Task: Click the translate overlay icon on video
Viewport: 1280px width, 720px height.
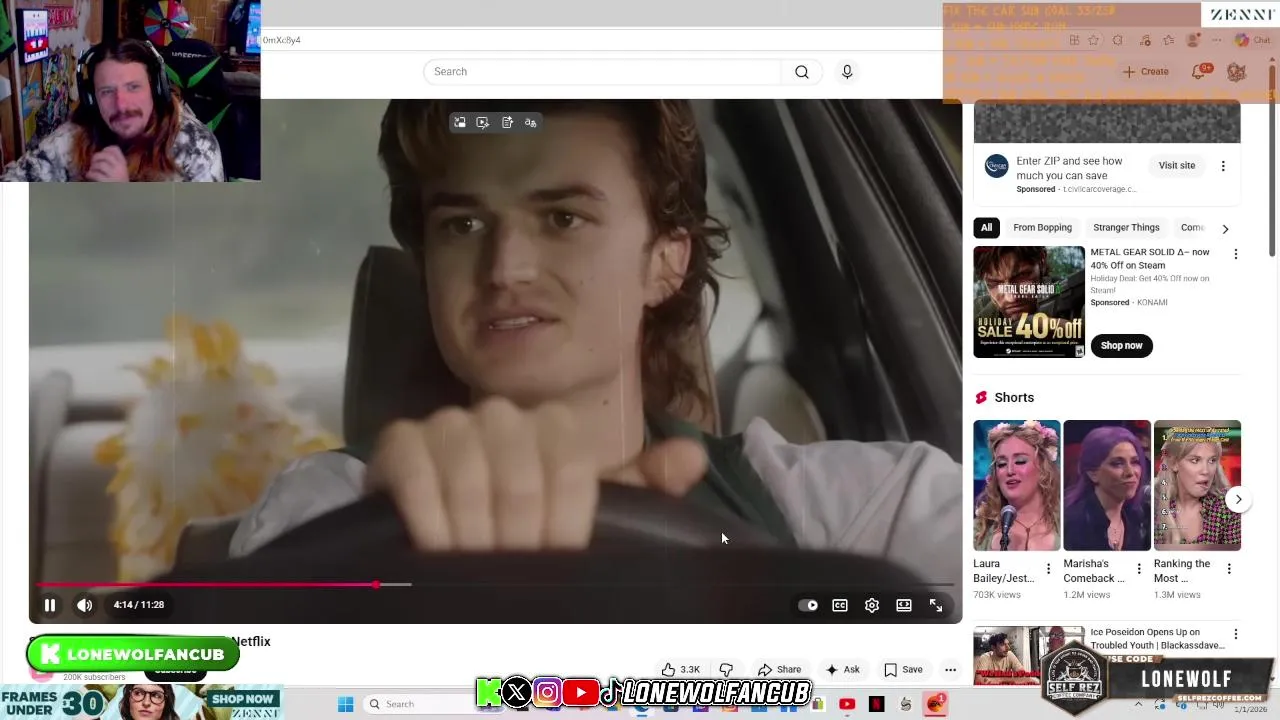Action: pyautogui.click(x=531, y=122)
